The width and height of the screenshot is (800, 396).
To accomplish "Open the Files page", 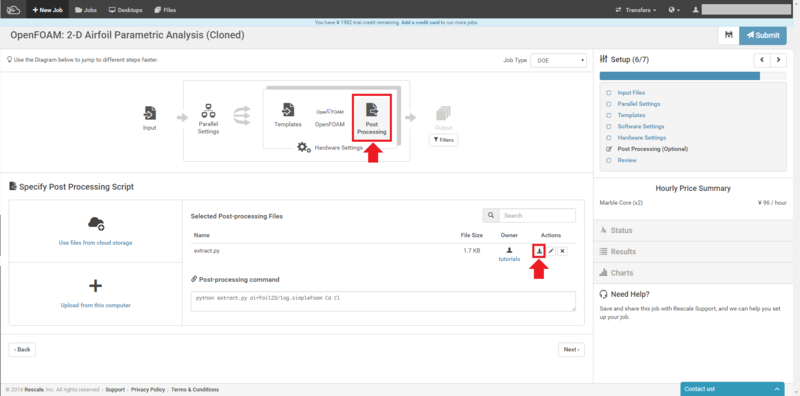I will click(165, 10).
